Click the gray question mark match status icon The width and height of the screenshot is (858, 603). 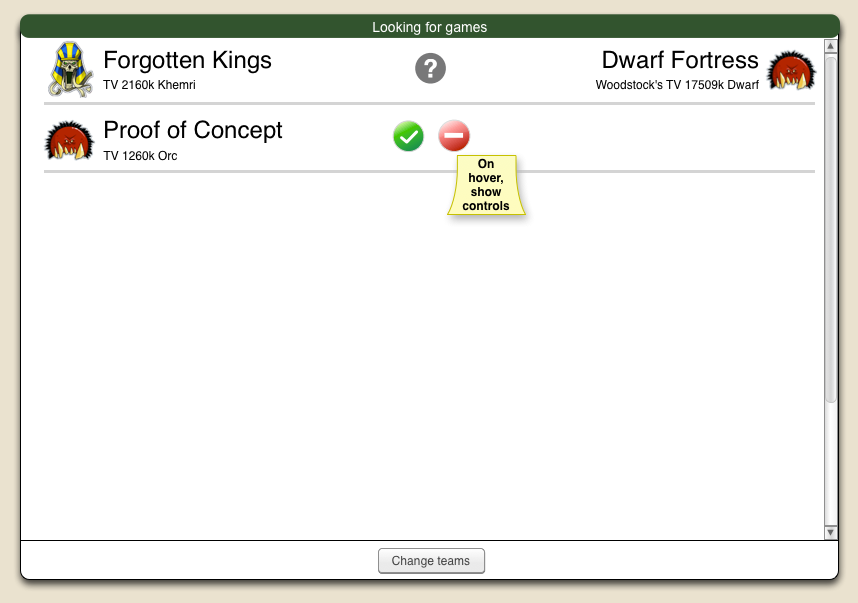click(431, 68)
